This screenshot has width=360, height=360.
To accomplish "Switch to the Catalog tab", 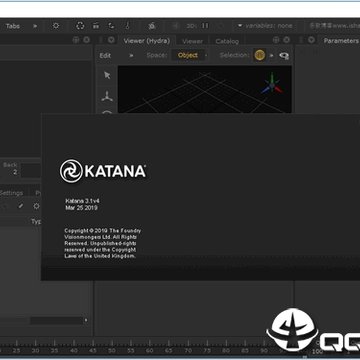I will (x=227, y=41).
